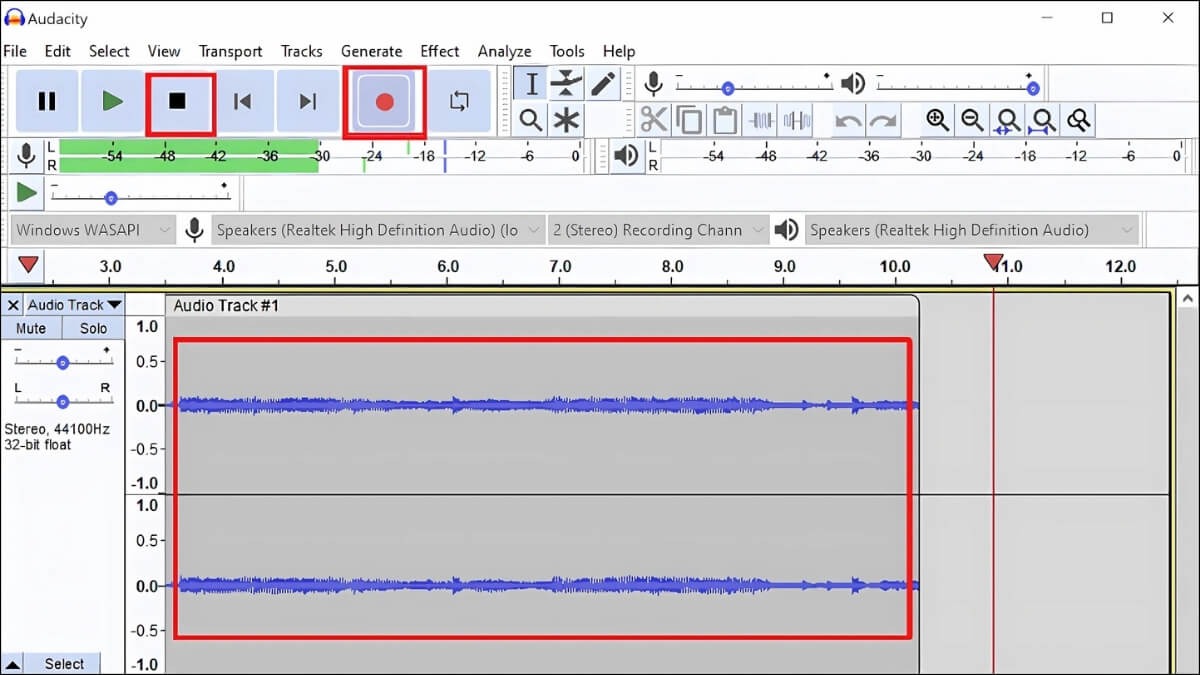
Task: Open the Help menu
Action: (619, 51)
